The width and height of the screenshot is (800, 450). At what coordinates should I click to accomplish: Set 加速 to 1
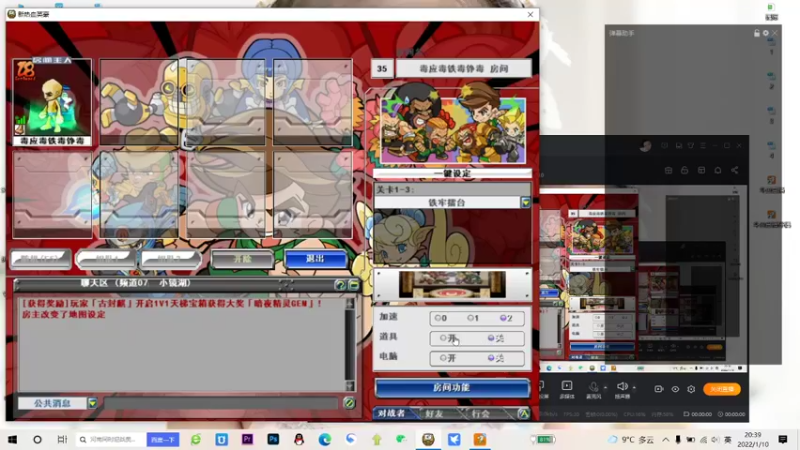point(473,318)
